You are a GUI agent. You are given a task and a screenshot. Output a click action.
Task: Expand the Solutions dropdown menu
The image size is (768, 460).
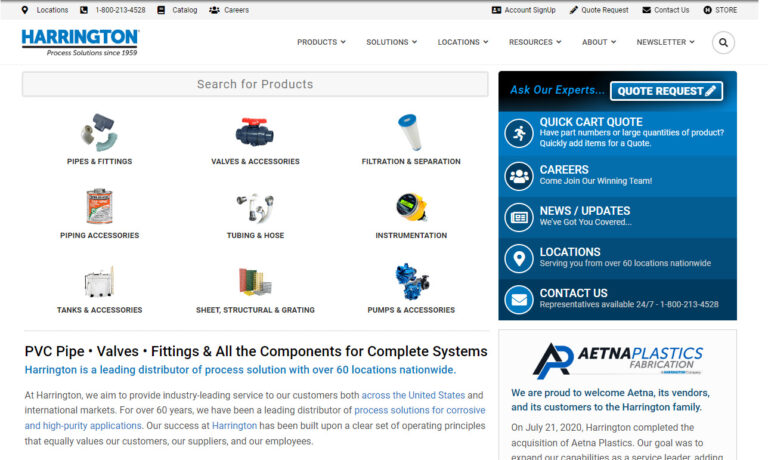pos(391,42)
